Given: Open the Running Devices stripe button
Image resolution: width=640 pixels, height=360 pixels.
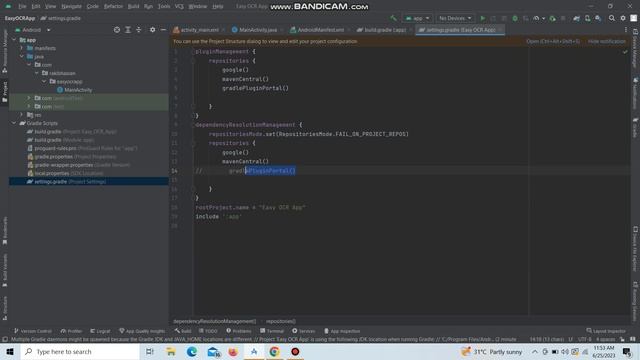Looking at the screenshot, I should click(x=635, y=301).
